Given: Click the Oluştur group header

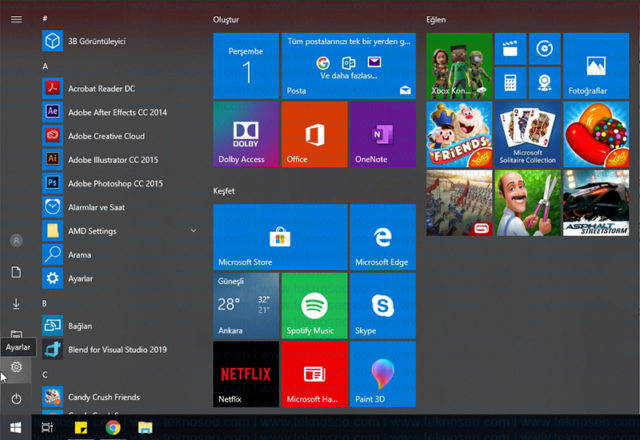Looking at the screenshot, I should click(226, 19).
